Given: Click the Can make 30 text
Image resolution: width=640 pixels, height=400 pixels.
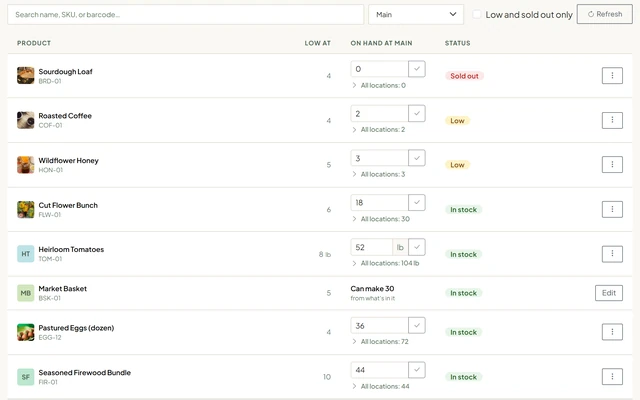Looking at the screenshot, I should coord(372,289).
